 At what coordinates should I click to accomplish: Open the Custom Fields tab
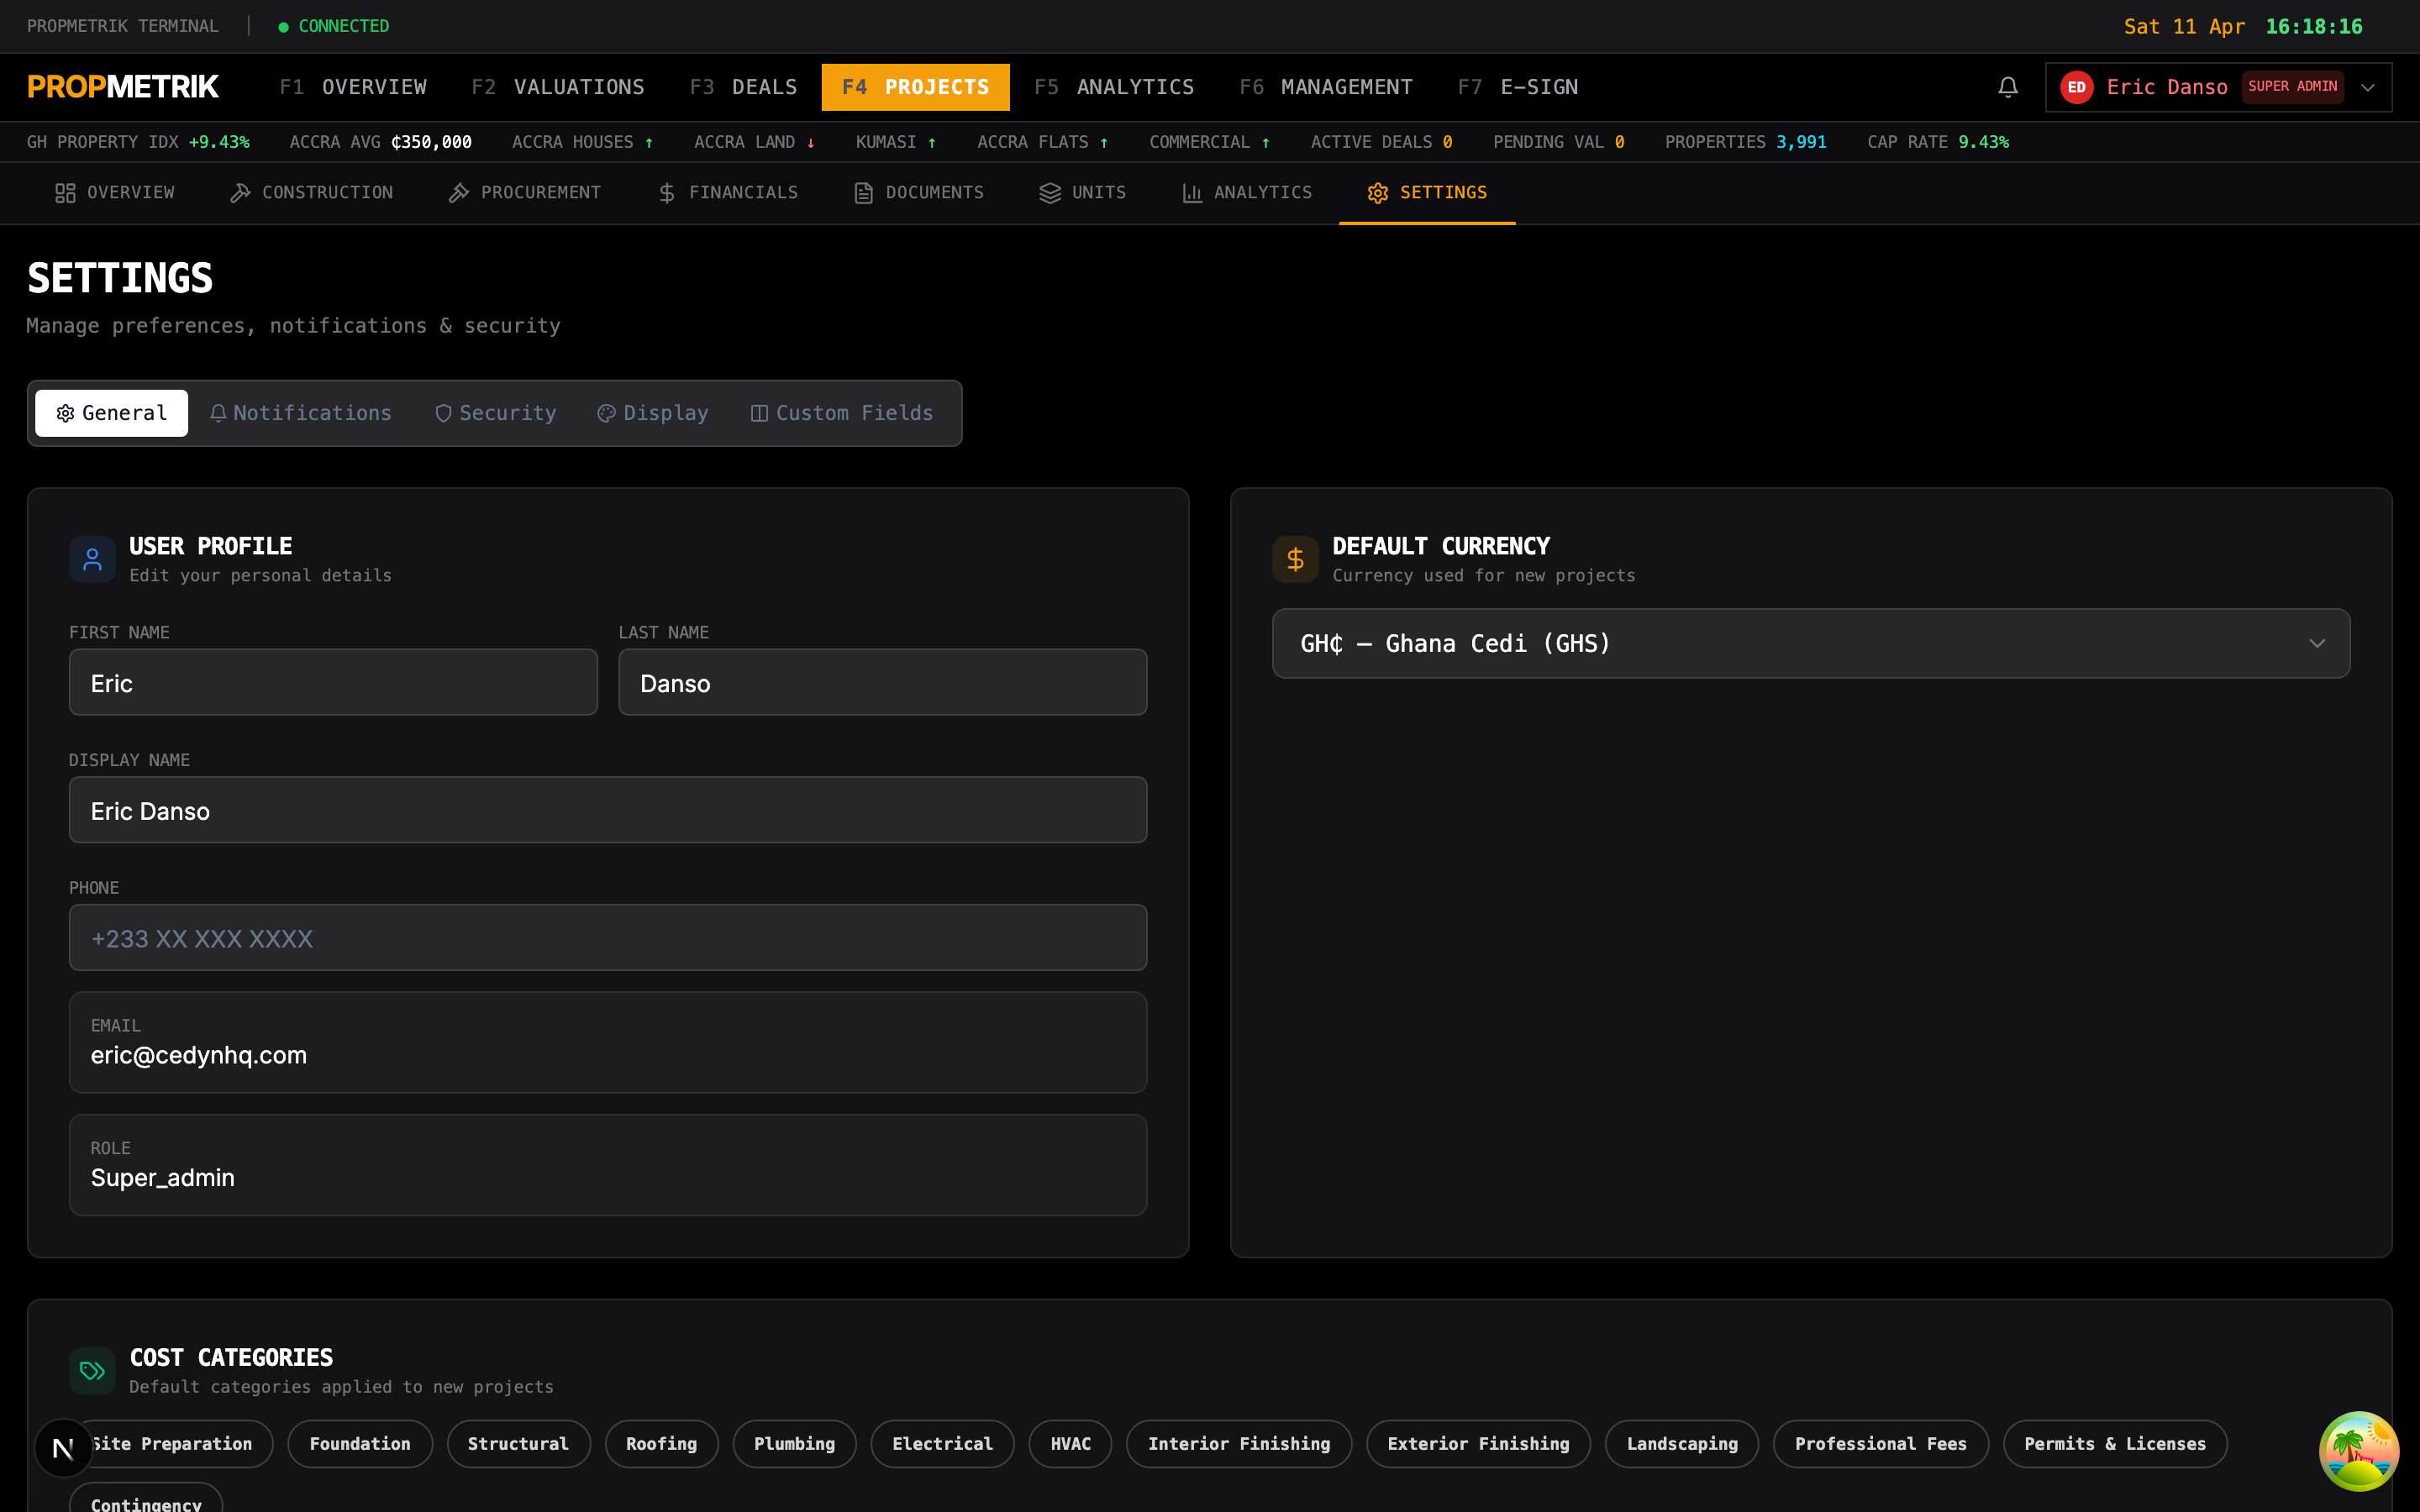(842, 413)
